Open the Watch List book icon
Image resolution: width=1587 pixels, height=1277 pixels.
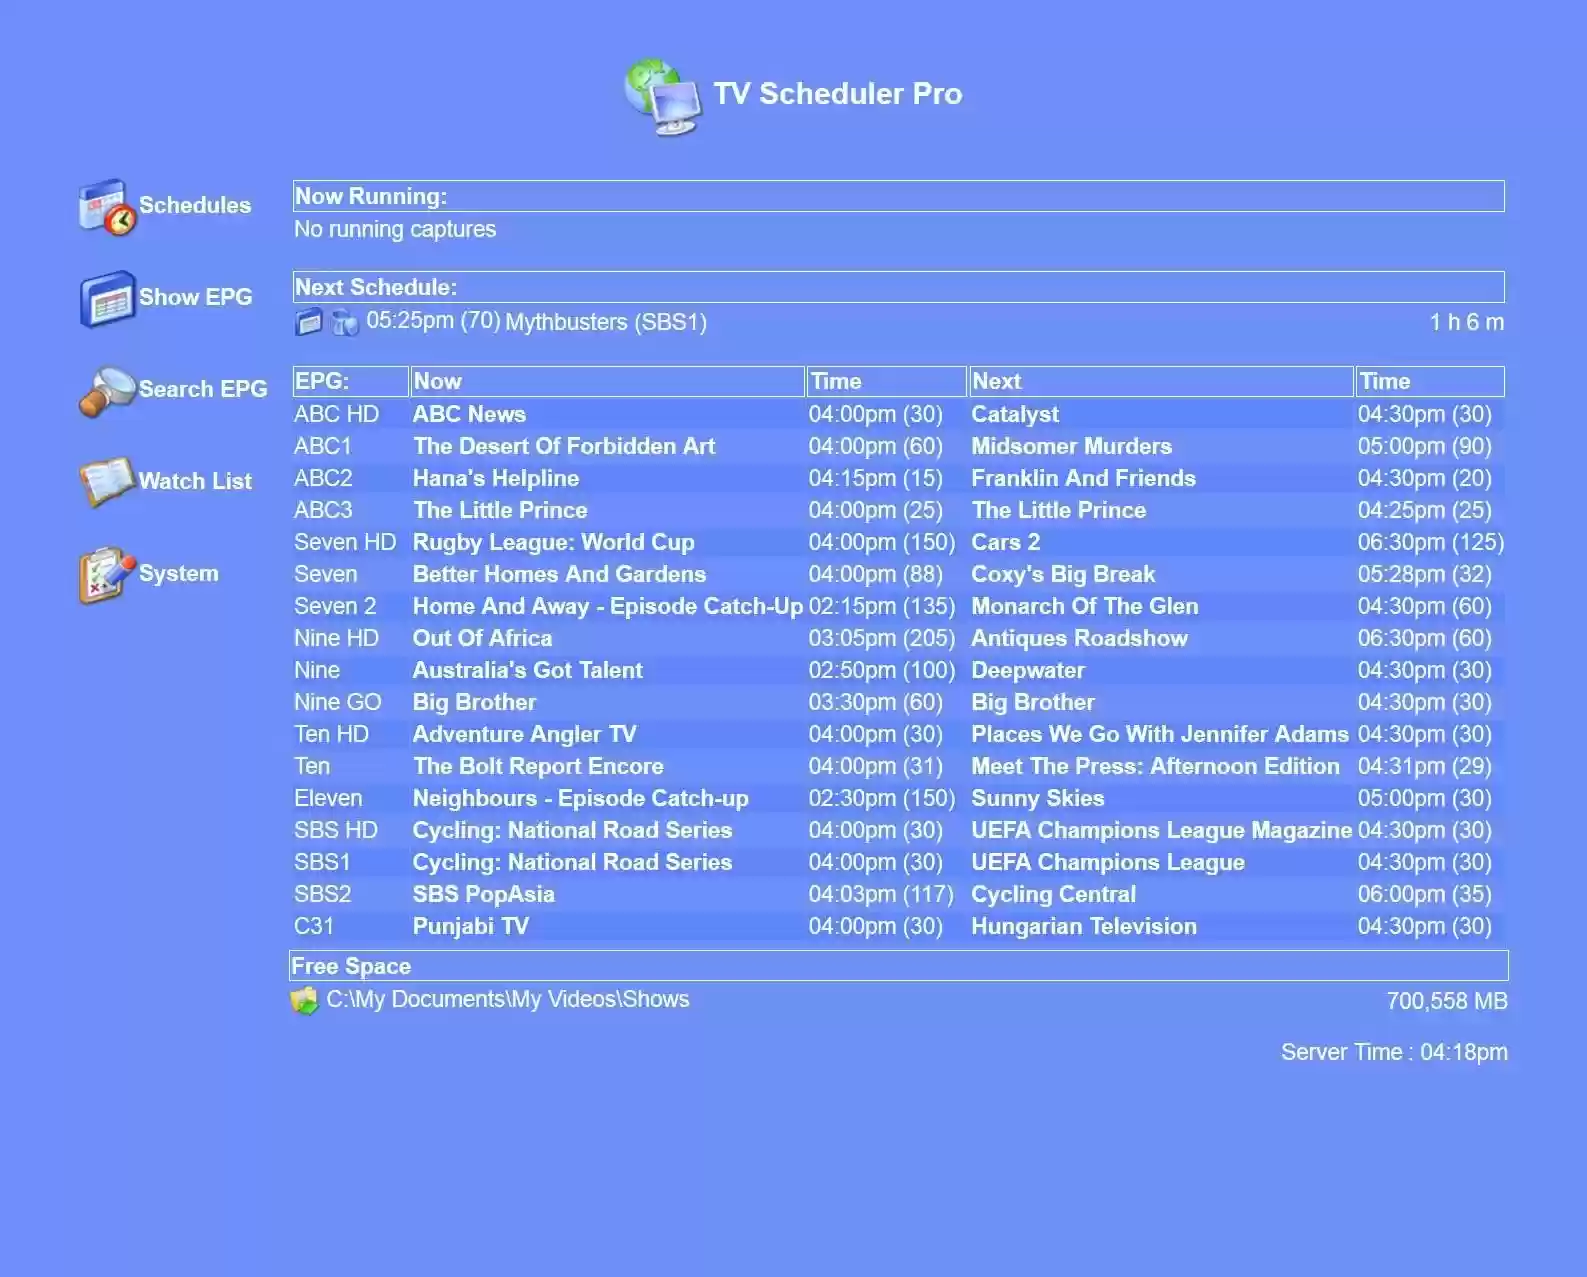107,482
